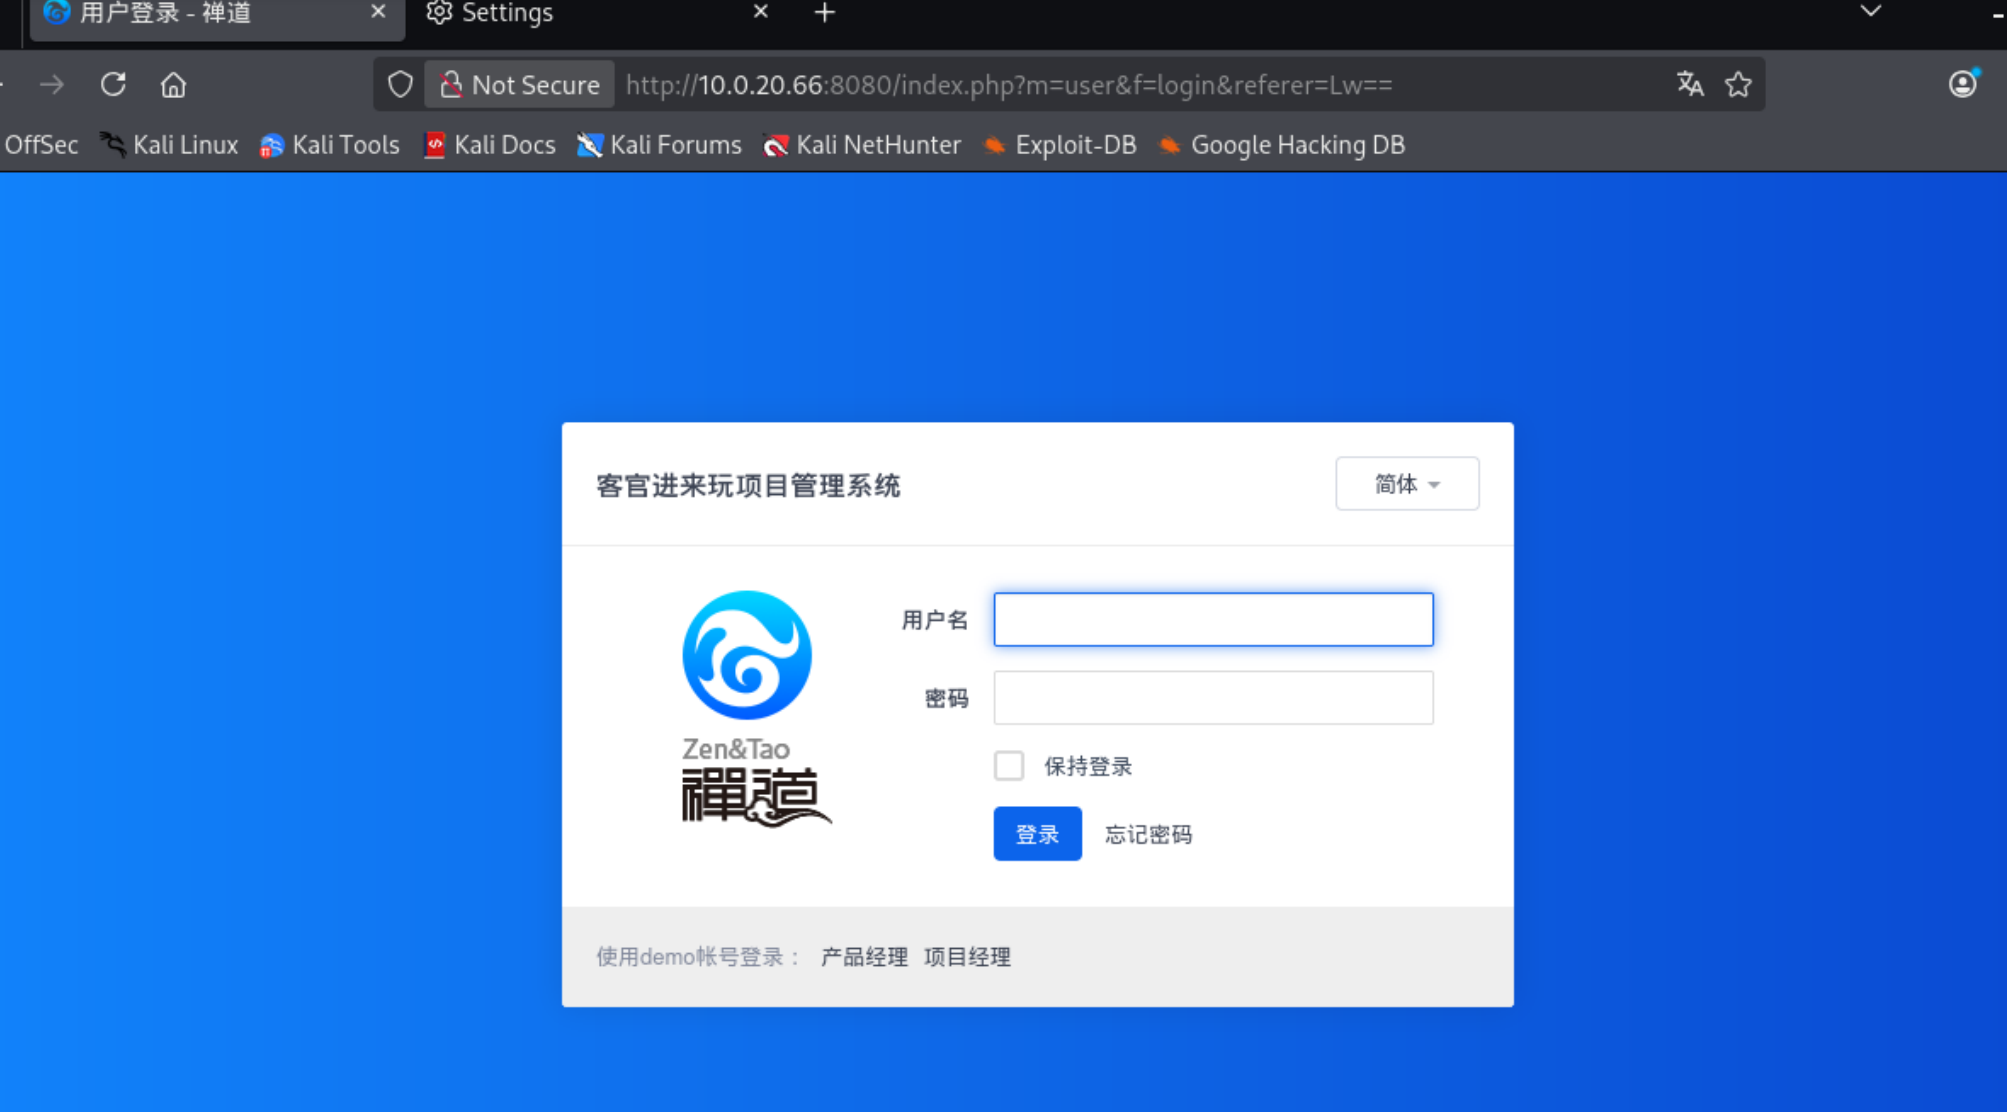Open a new tab with plus icon
This screenshot has width=2007, height=1112.
[x=824, y=13]
